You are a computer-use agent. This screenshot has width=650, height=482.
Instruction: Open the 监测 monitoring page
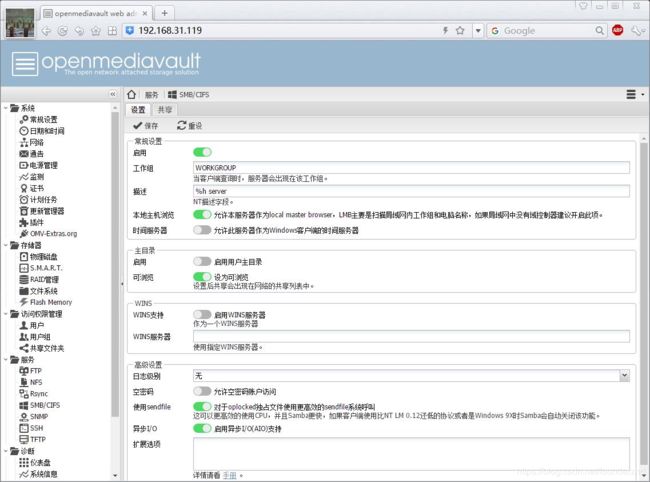click(32, 177)
